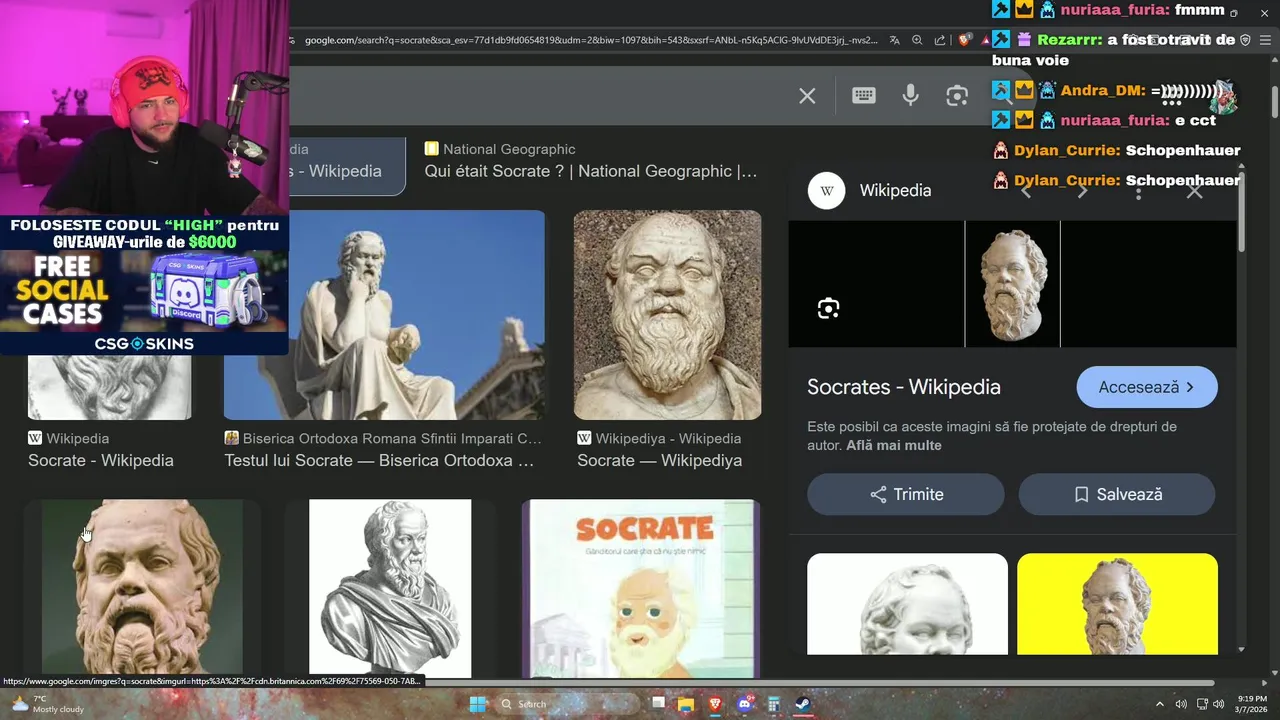Open Task View on taskbar
This screenshot has width=1280, height=720.
[657, 704]
